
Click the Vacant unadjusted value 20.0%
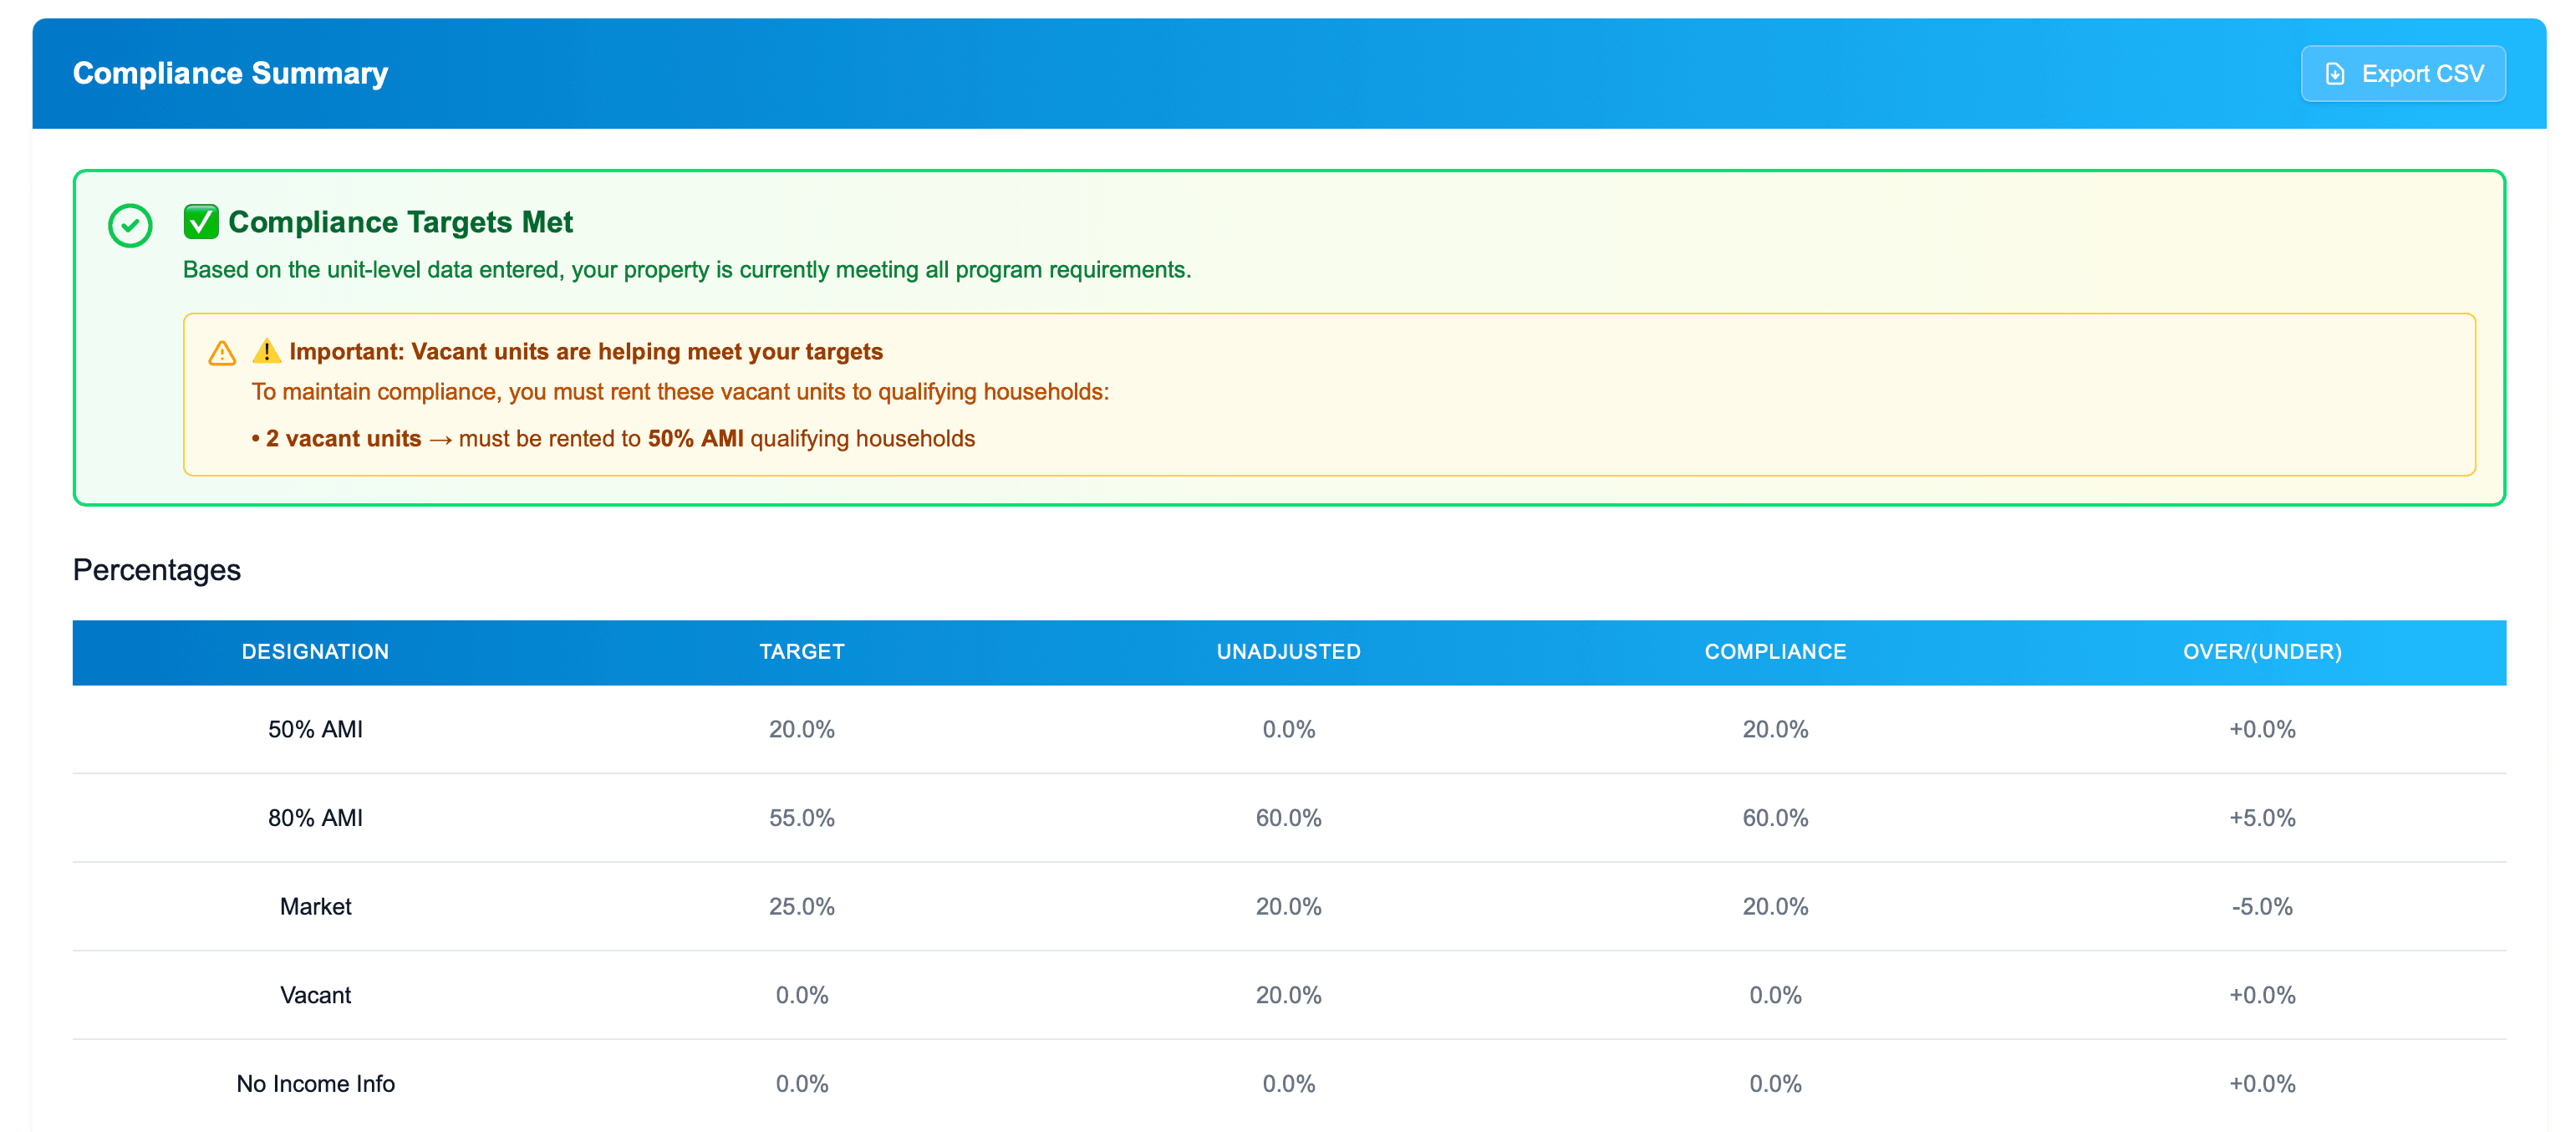coord(1288,996)
